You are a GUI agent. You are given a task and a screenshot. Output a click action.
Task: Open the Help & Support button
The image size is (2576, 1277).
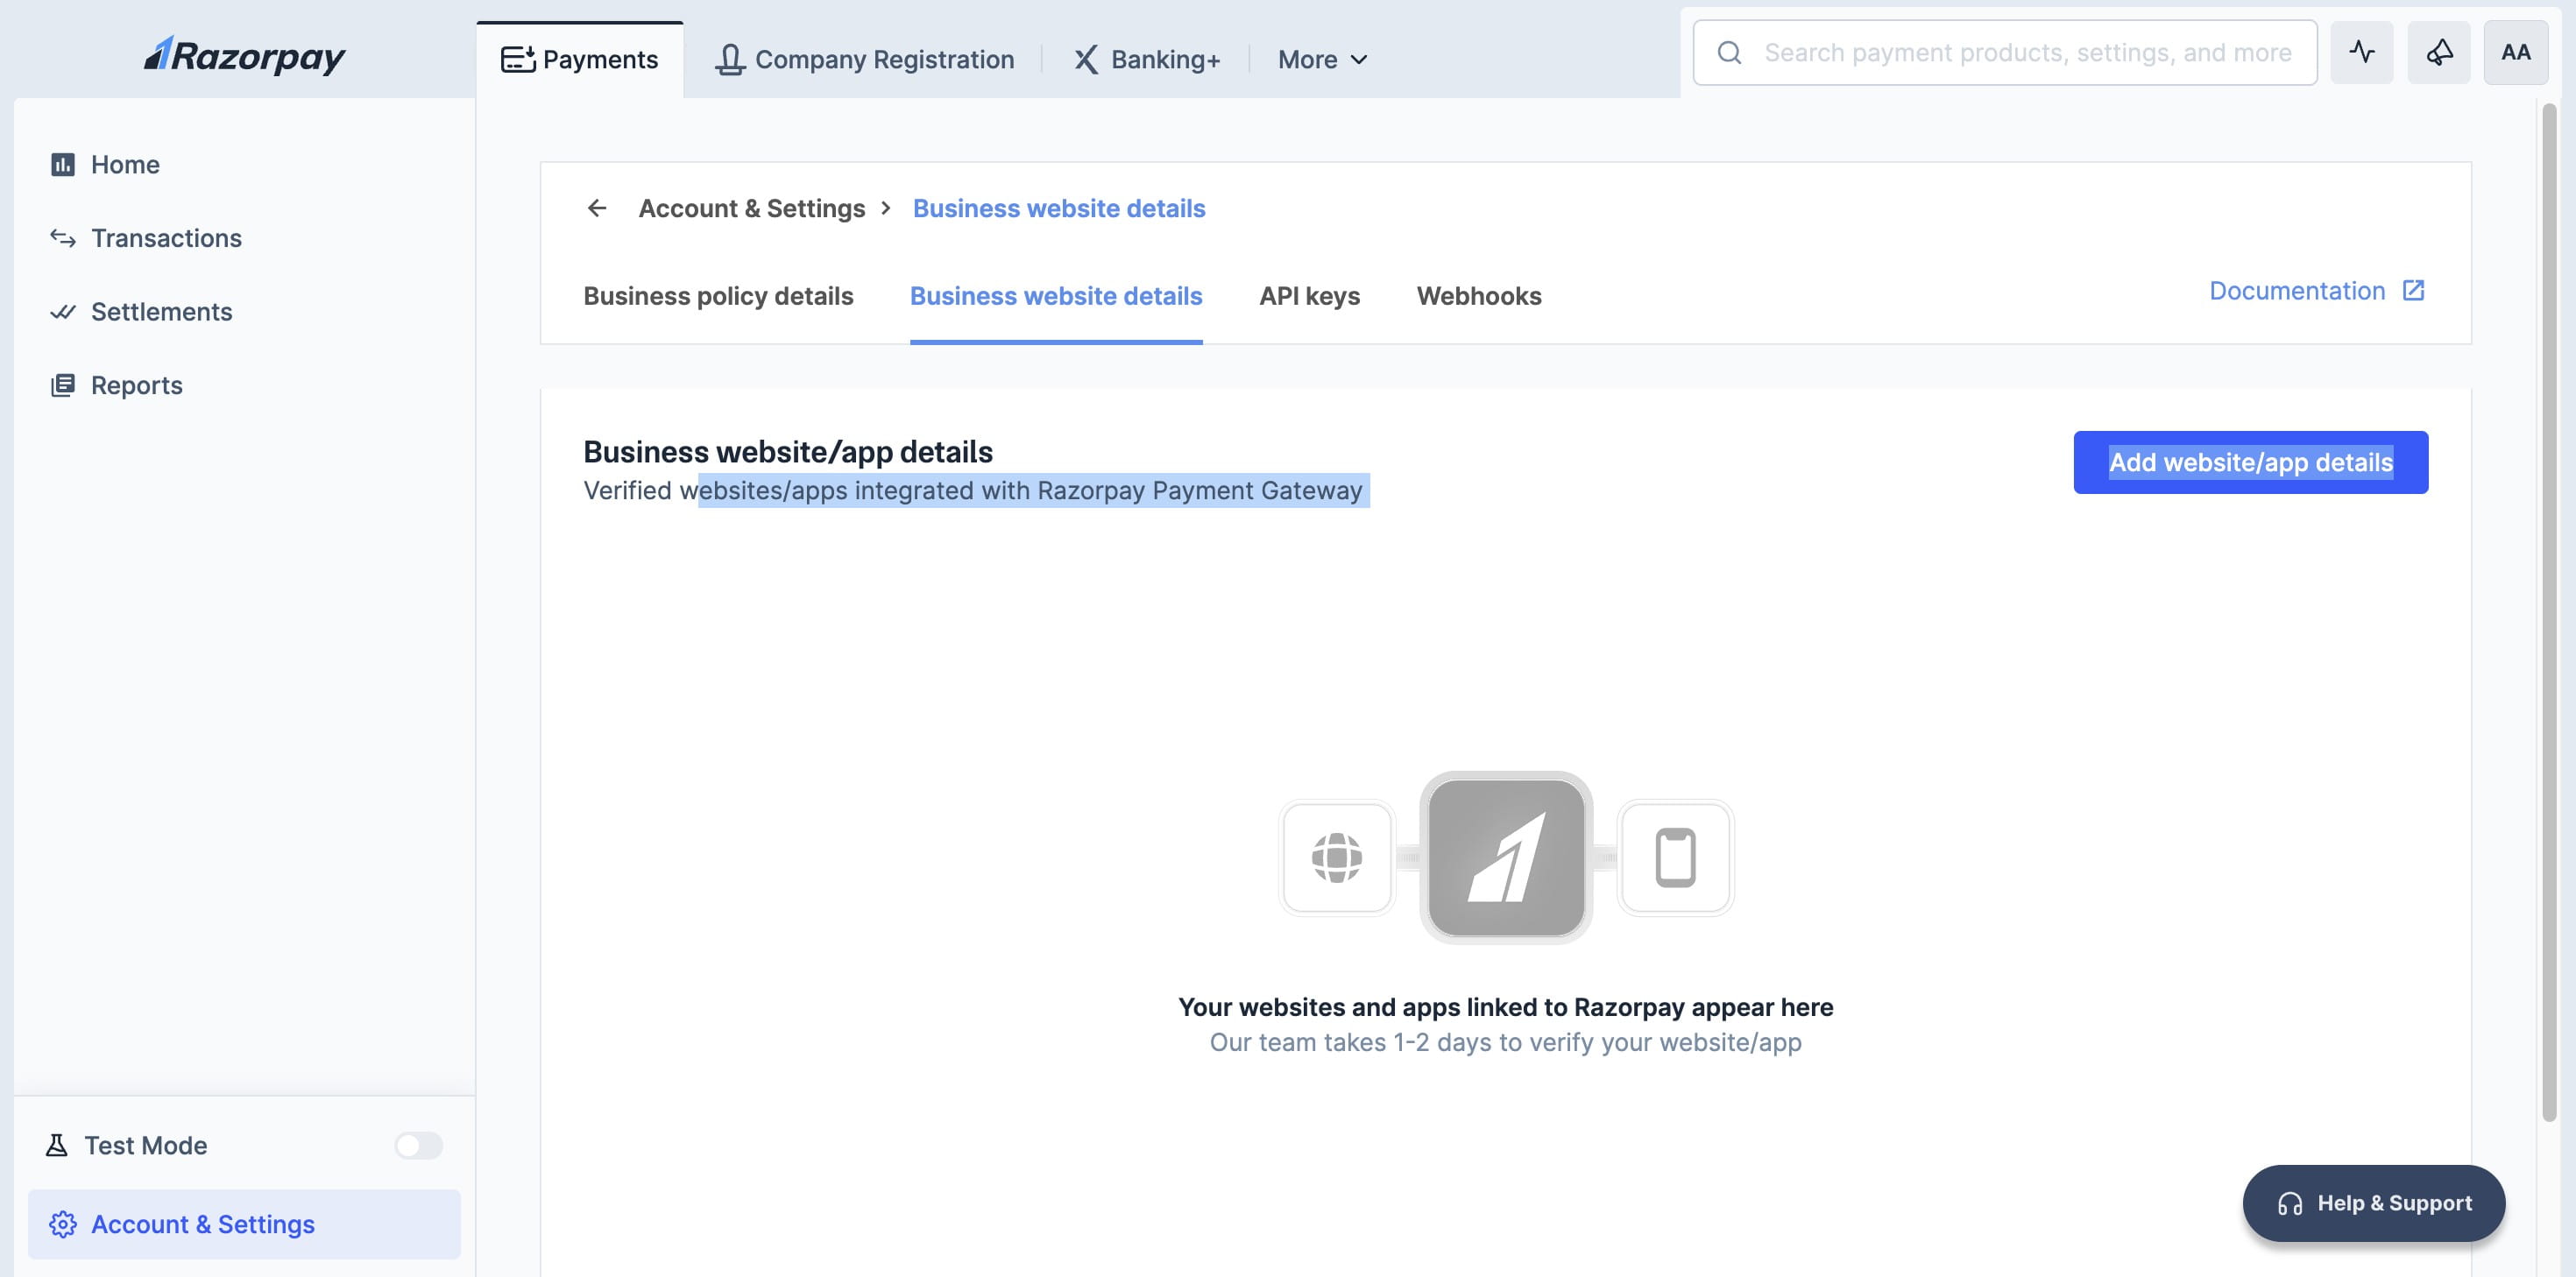(2373, 1203)
